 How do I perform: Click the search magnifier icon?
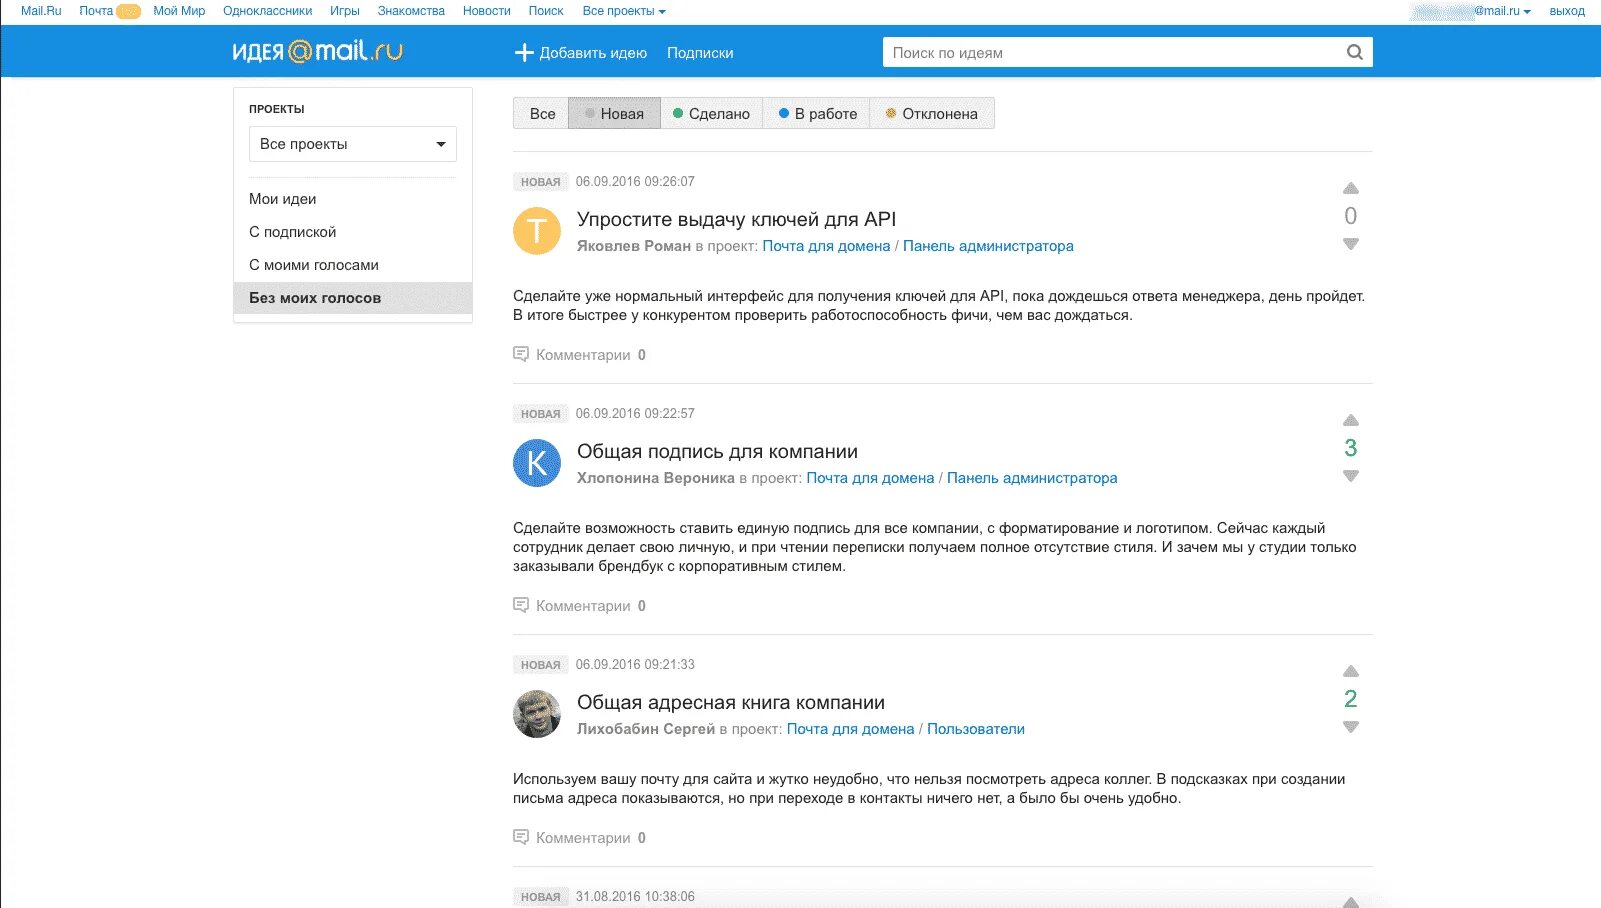(x=1355, y=52)
